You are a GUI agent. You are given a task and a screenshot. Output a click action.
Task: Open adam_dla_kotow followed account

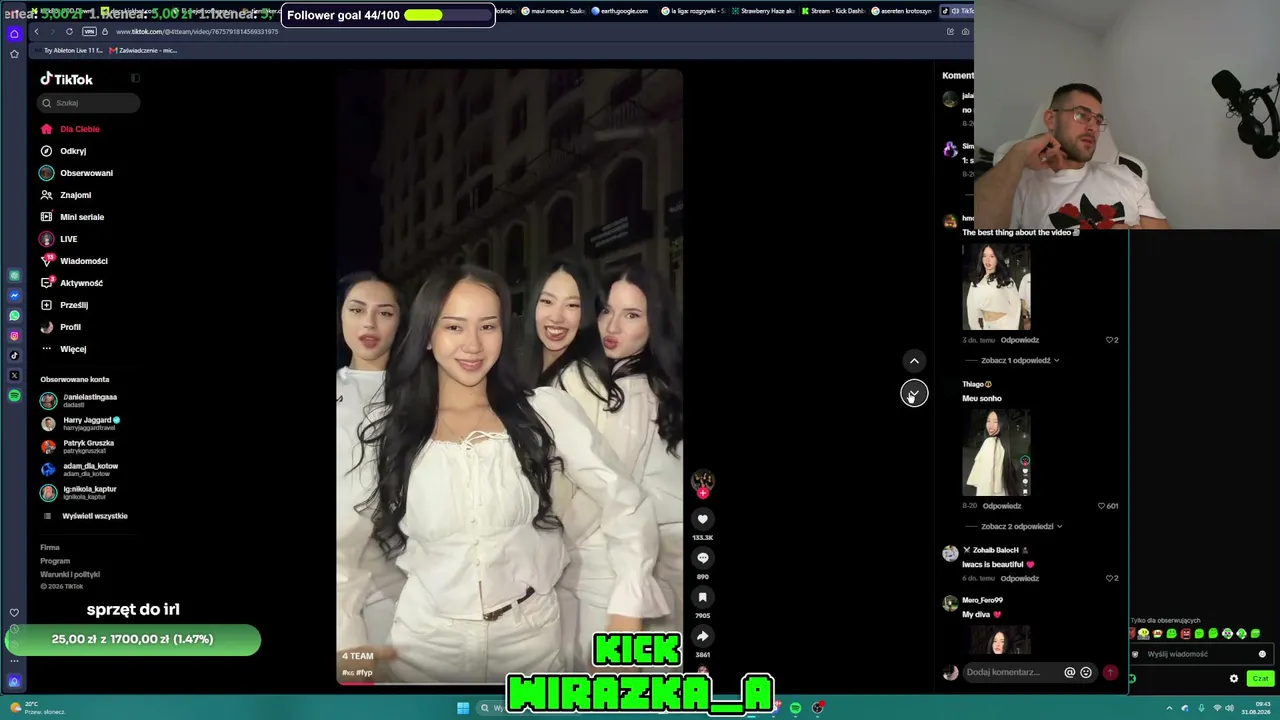[79, 469]
